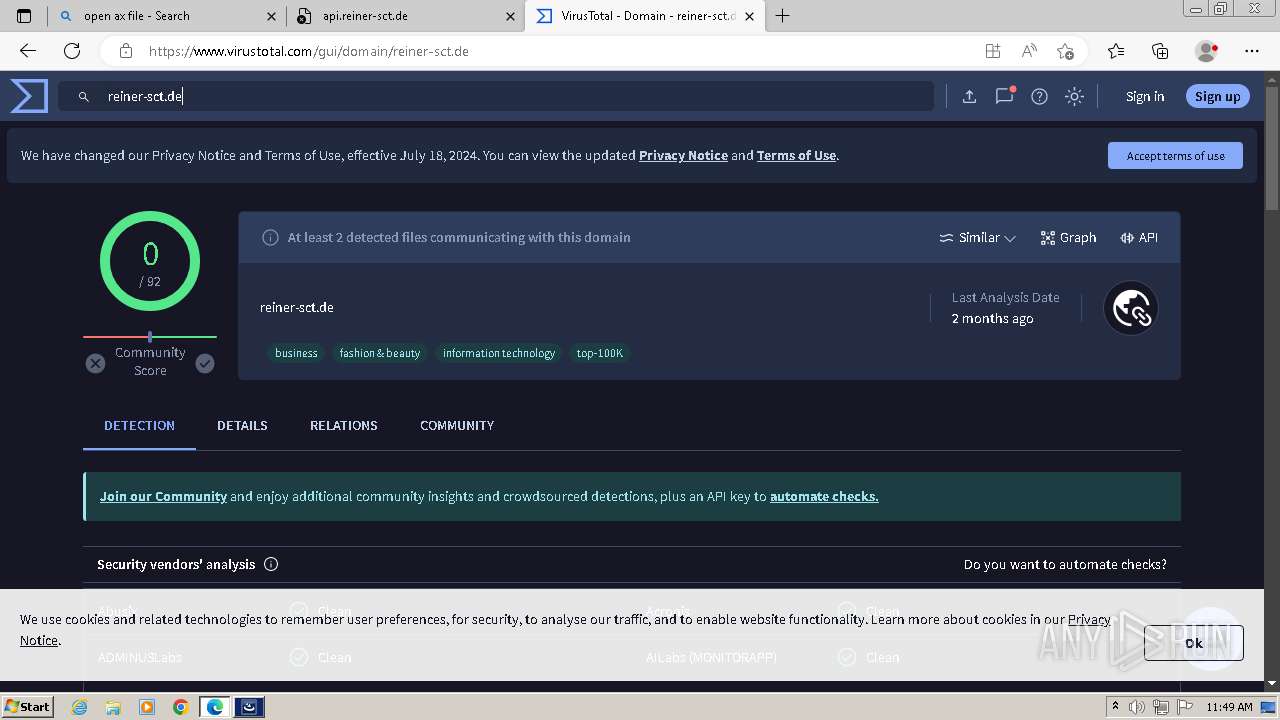The image size is (1280, 720).
Task: Open Internet Explorer from the taskbar
Action: coord(80,707)
